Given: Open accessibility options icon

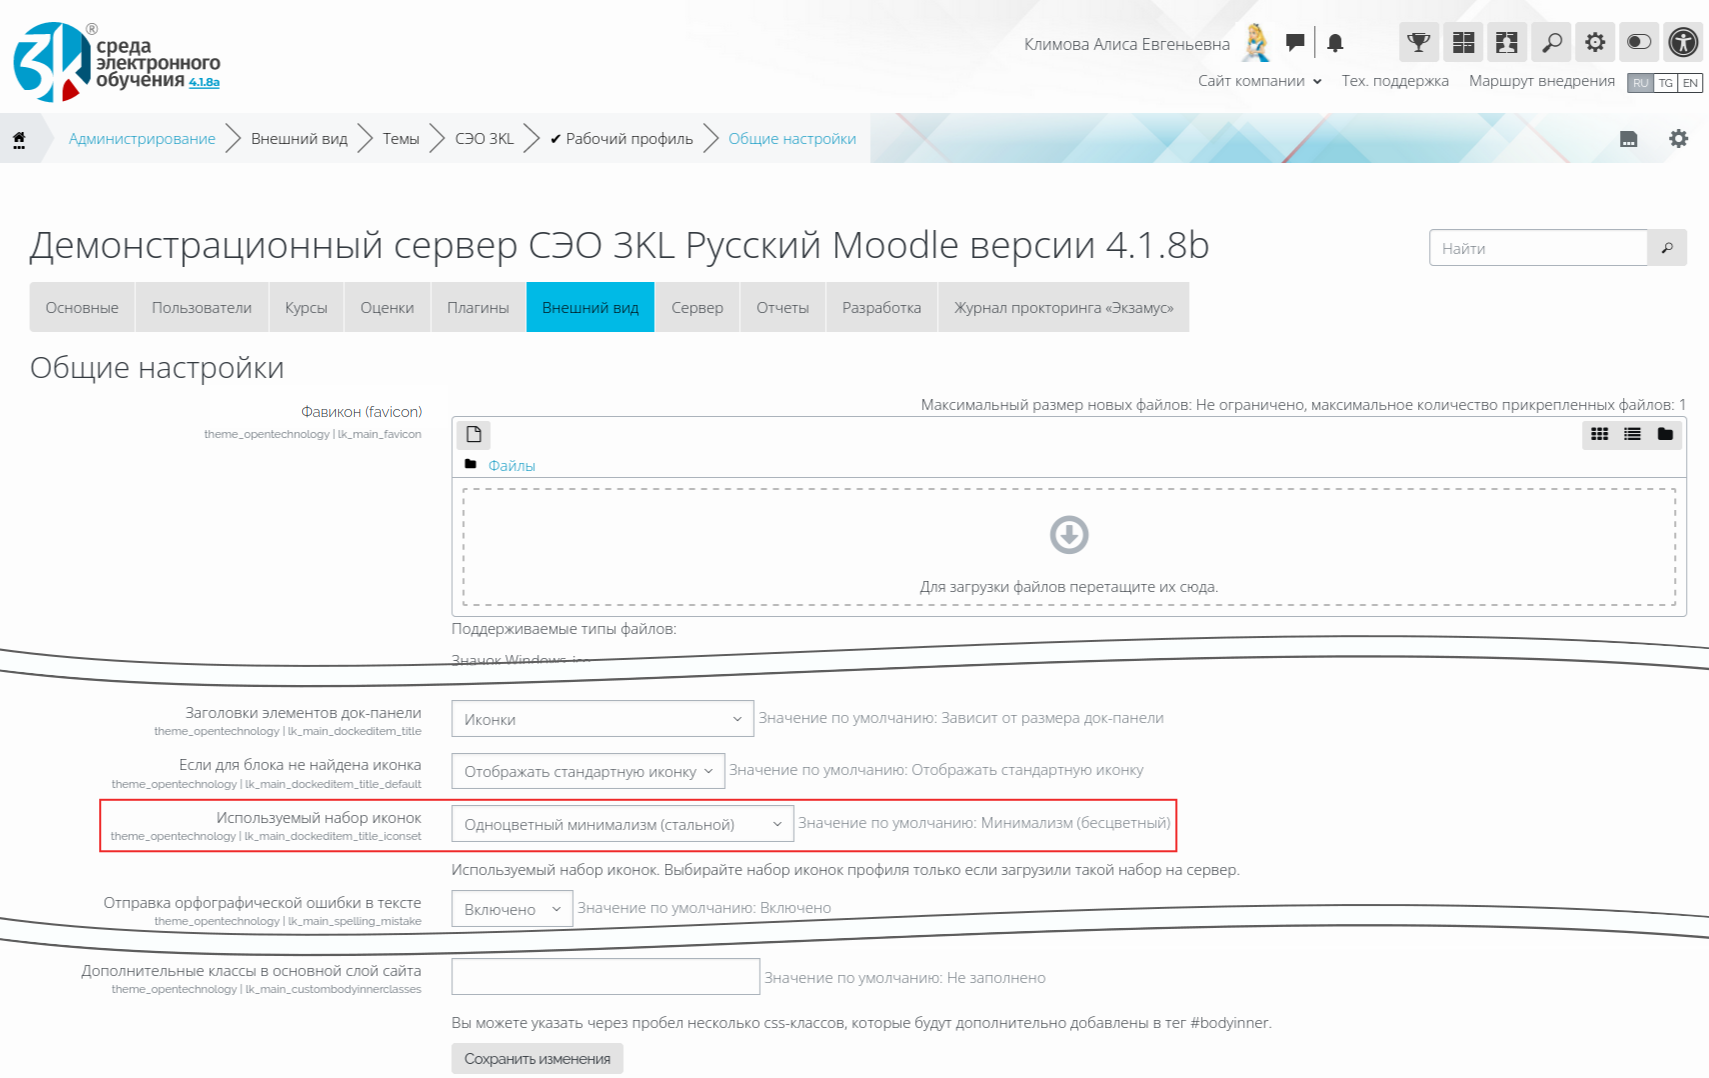Looking at the screenshot, I should click(x=1683, y=42).
